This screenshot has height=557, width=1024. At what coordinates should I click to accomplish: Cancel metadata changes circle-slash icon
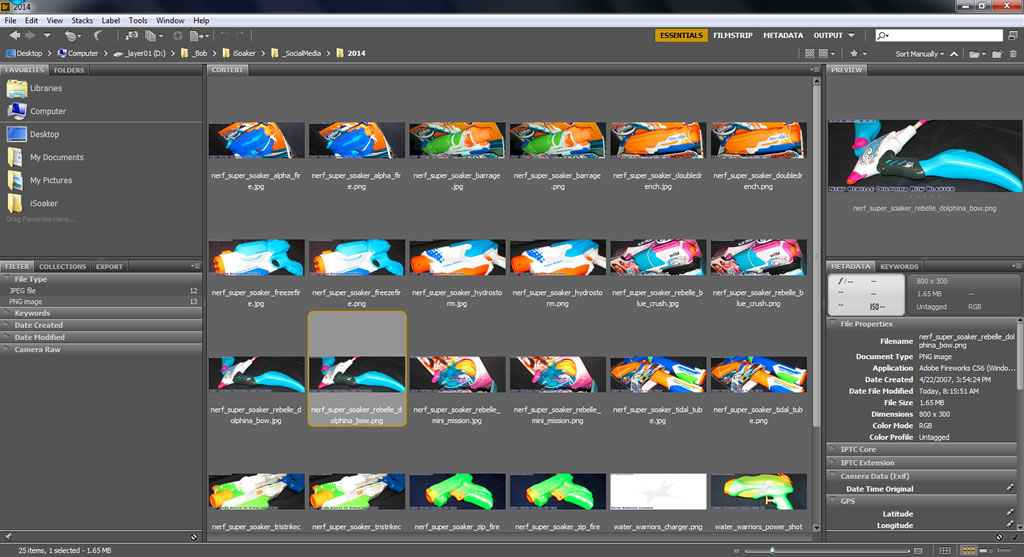click(999, 537)
